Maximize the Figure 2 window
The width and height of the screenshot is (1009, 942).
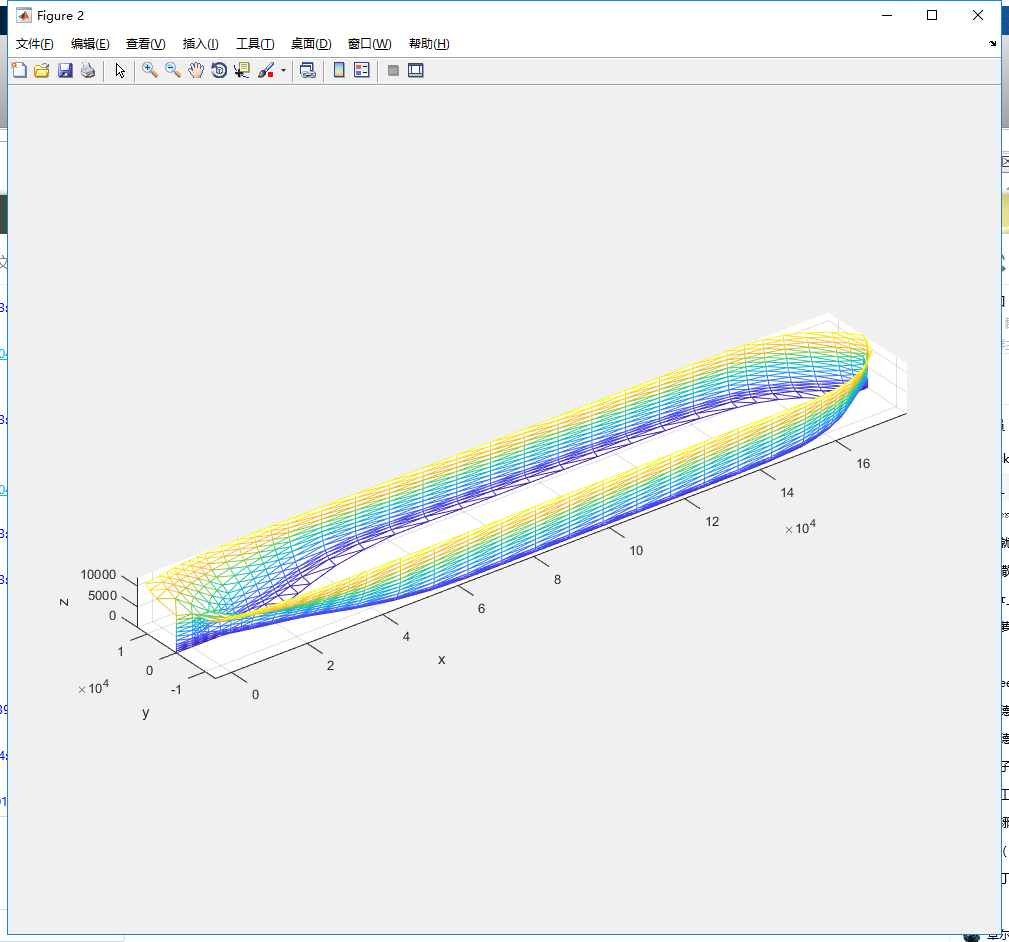tap(932, 15)
